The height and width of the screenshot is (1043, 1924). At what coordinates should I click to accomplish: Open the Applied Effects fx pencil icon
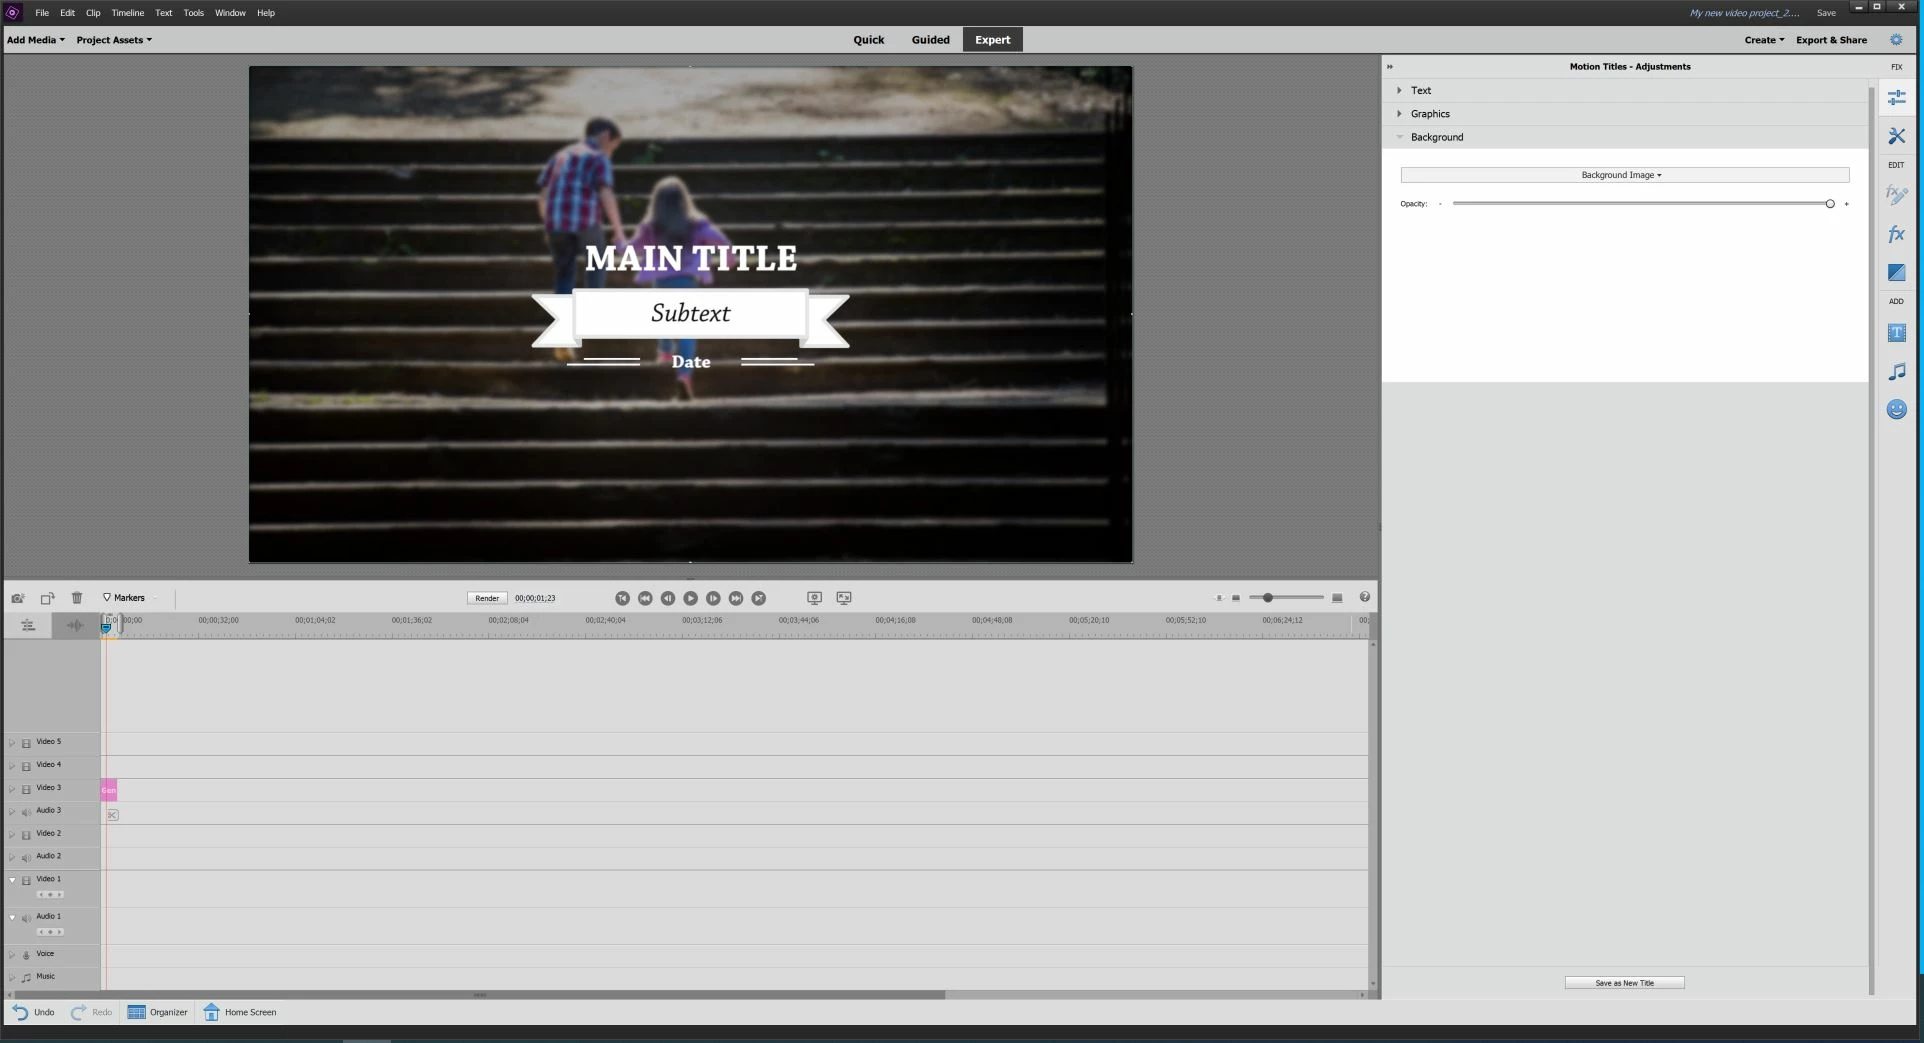tap(1896, 194)
